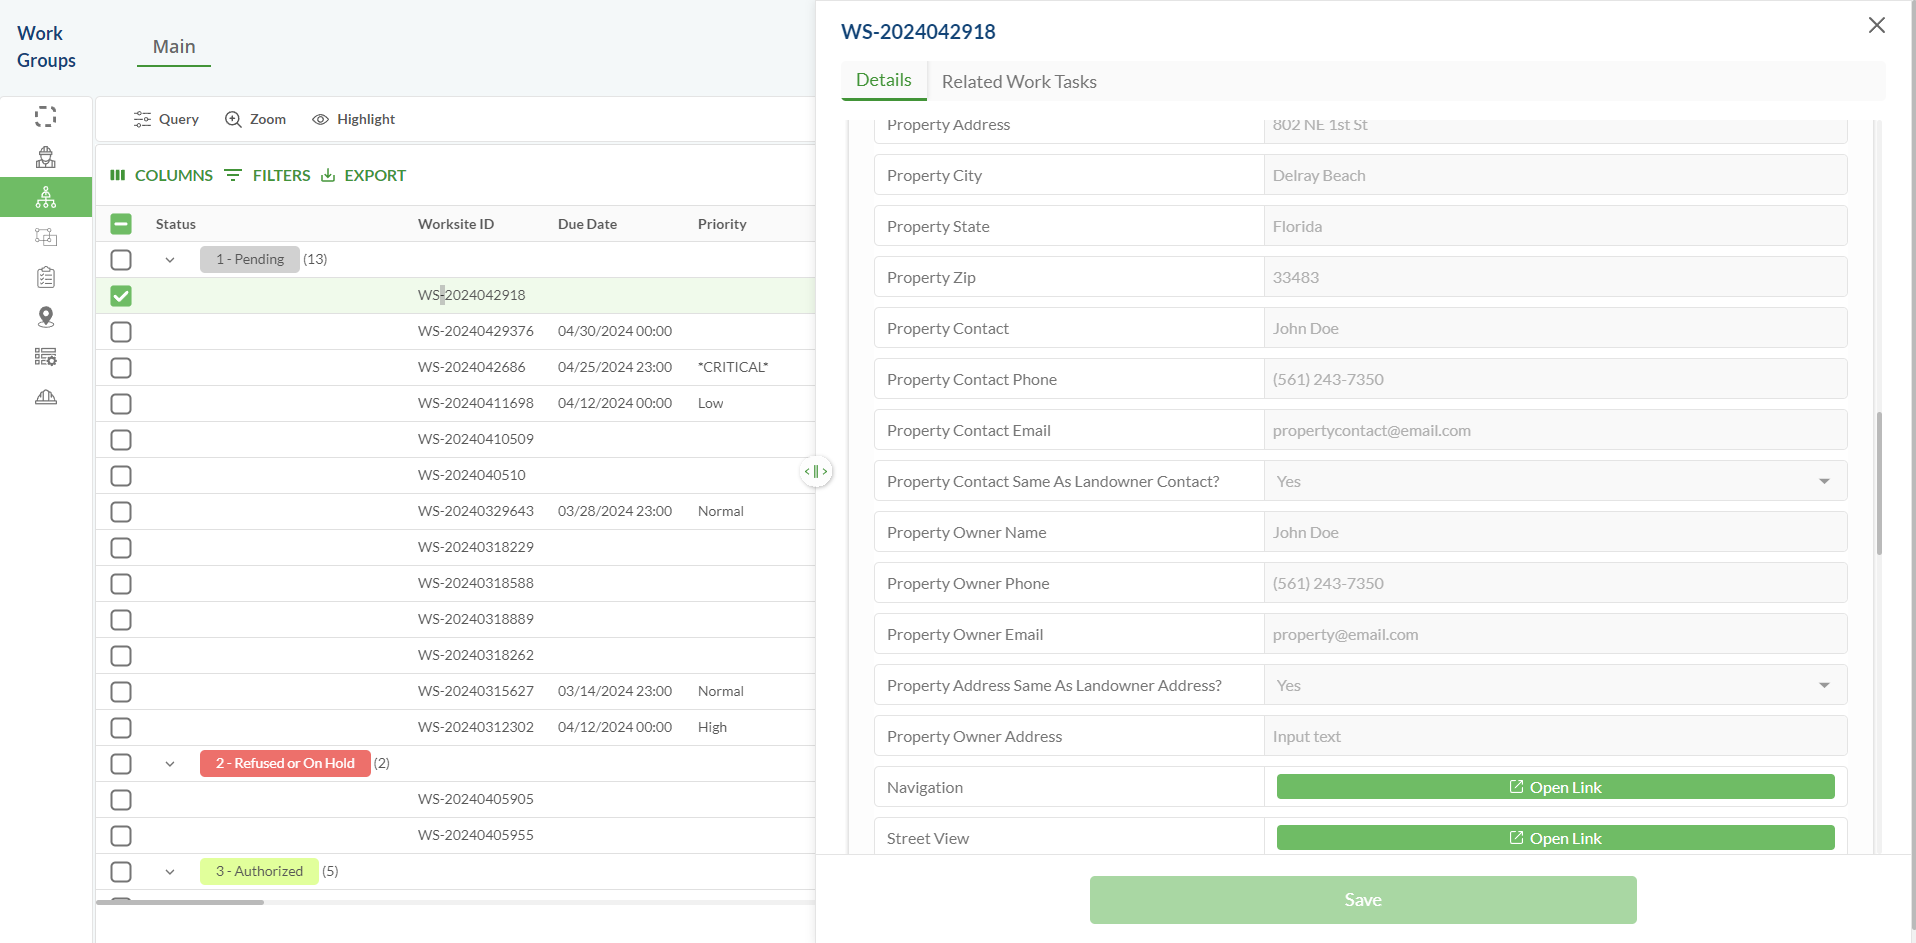Collapse the 1 - Pending group

(170, 260)
